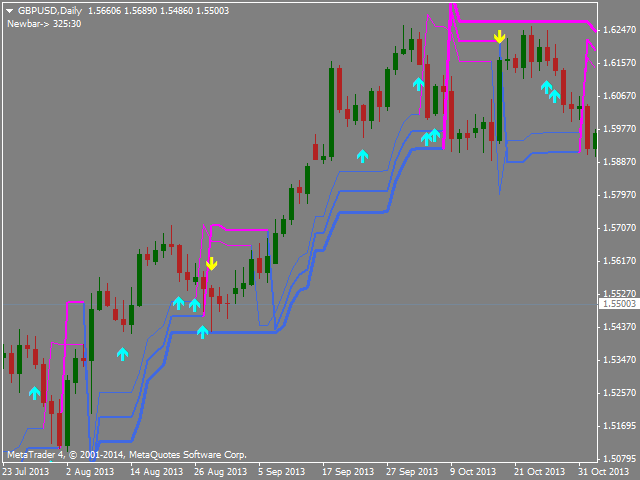Expand the triangle menu beside GBPUSD,Daily
This screenshot has width=640, height=480.
9,11
